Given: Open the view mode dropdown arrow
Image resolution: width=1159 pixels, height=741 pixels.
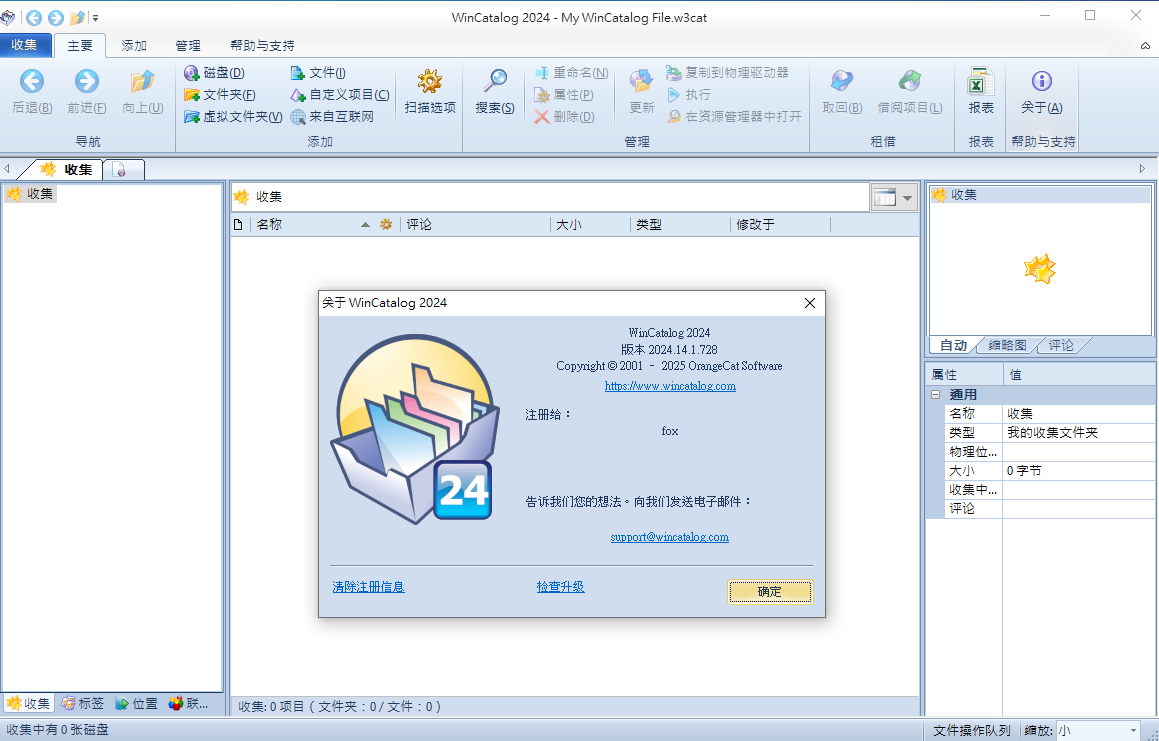Looking at the screenshot, I should point(908,197).
